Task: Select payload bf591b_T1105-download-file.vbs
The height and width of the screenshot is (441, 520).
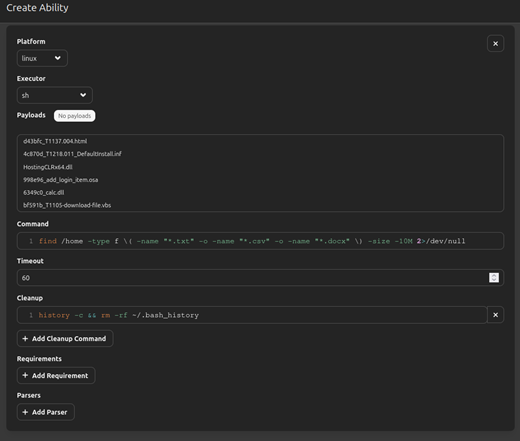Action: (x=67, y=205)
